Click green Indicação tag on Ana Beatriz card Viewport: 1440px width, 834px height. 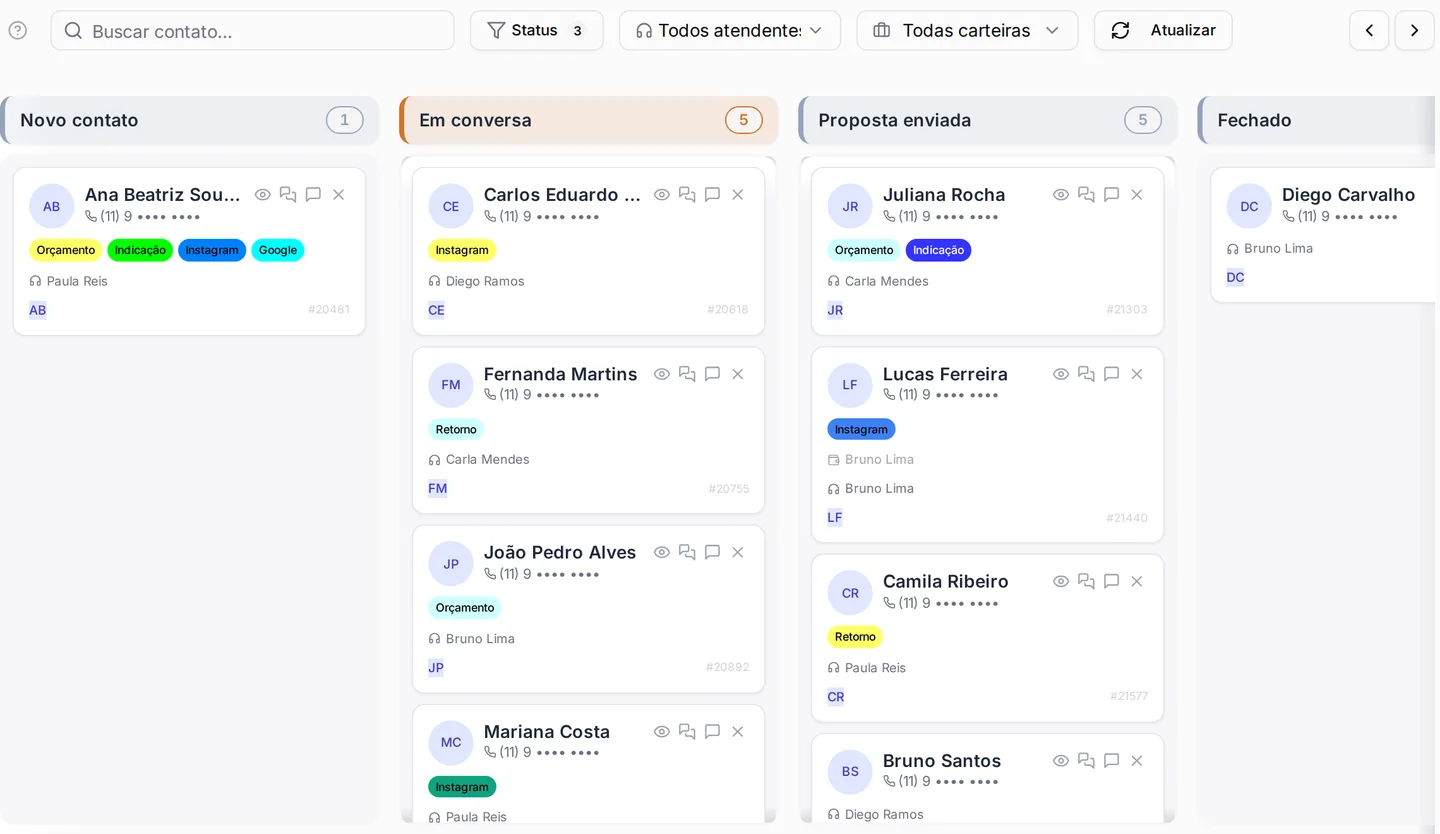[140, 250]
